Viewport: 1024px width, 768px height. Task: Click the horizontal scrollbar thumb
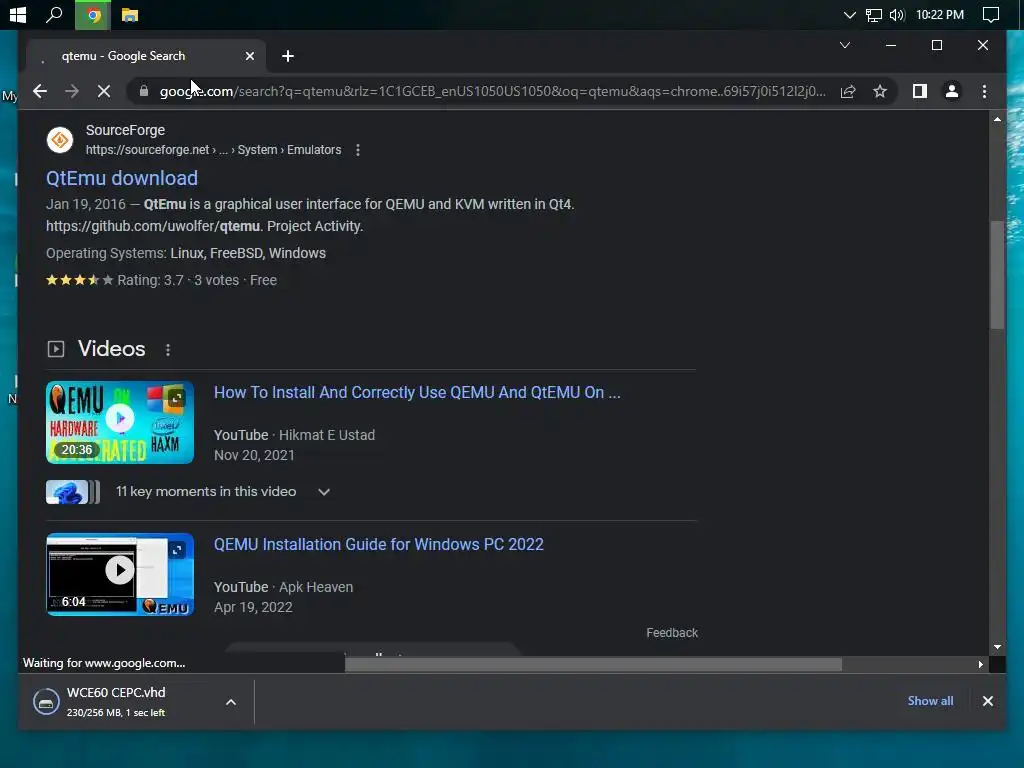(593, 665)
